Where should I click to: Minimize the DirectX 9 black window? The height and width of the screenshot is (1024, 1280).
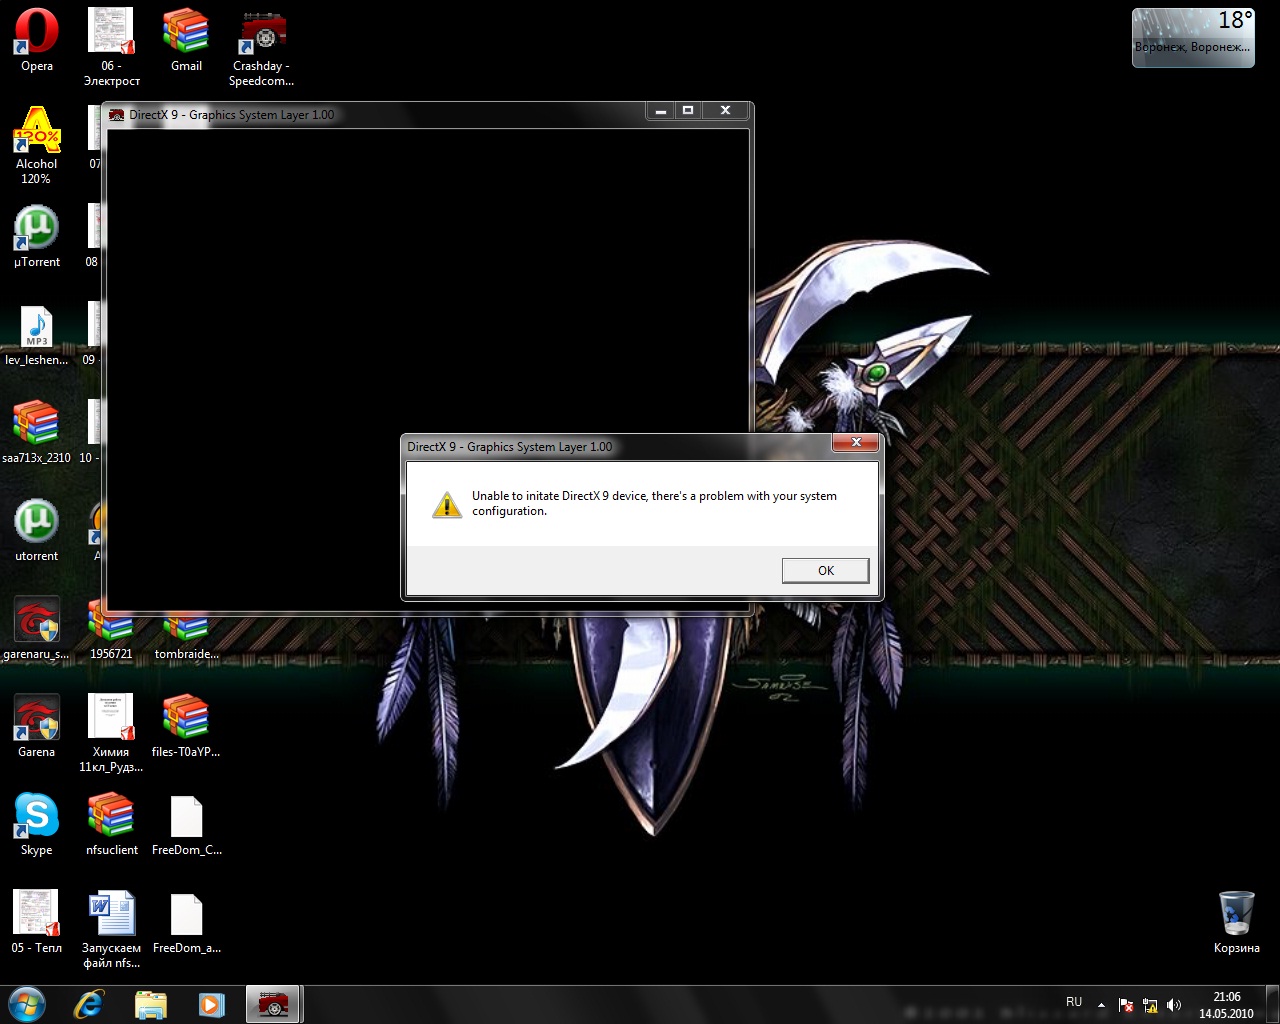point(660,111)
